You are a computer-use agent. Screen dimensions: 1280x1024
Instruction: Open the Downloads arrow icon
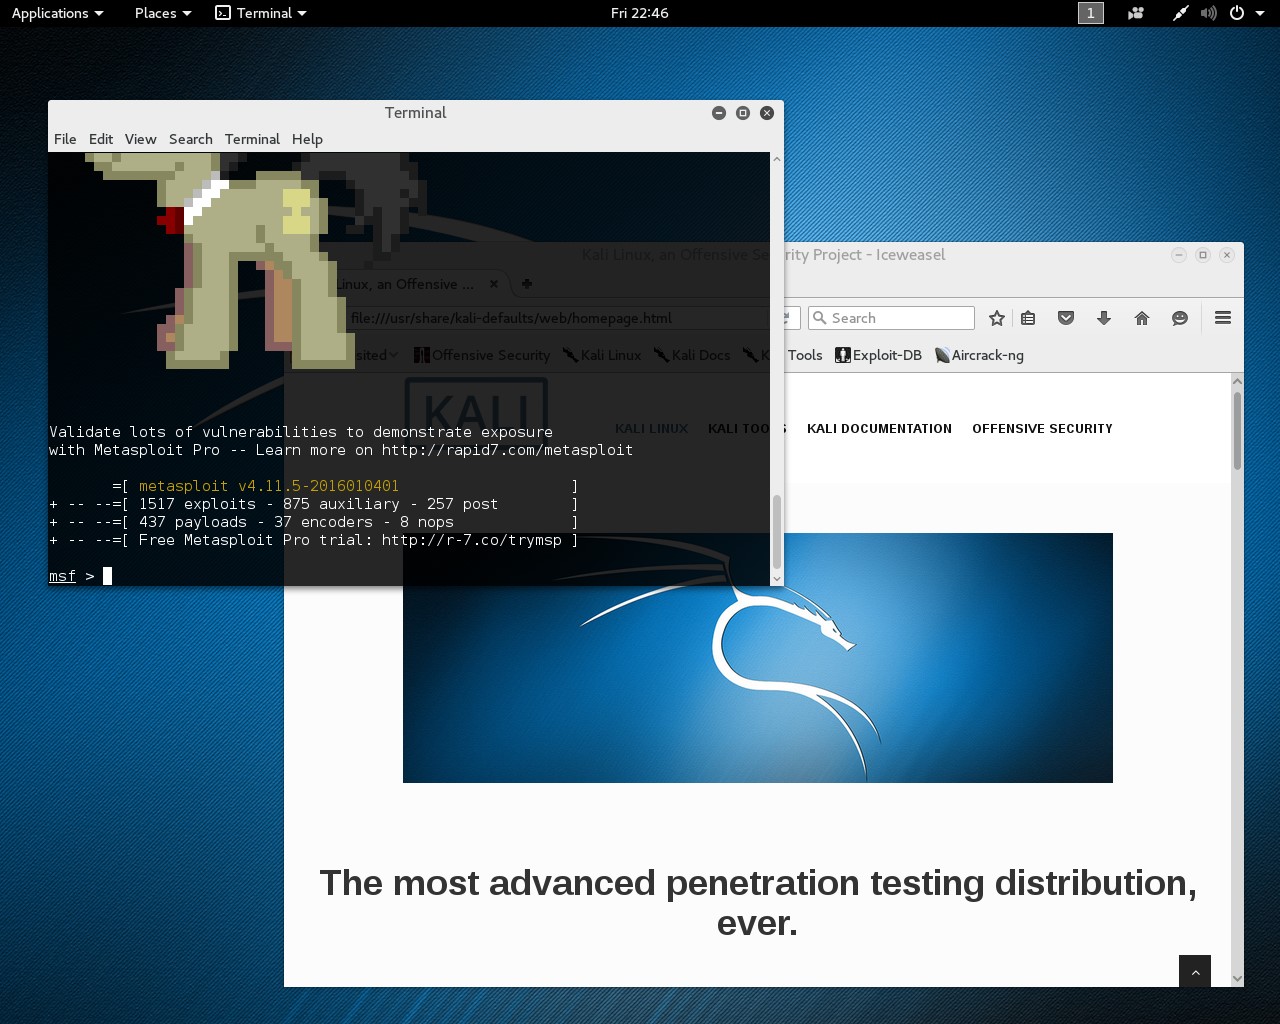pos(1104,318)
